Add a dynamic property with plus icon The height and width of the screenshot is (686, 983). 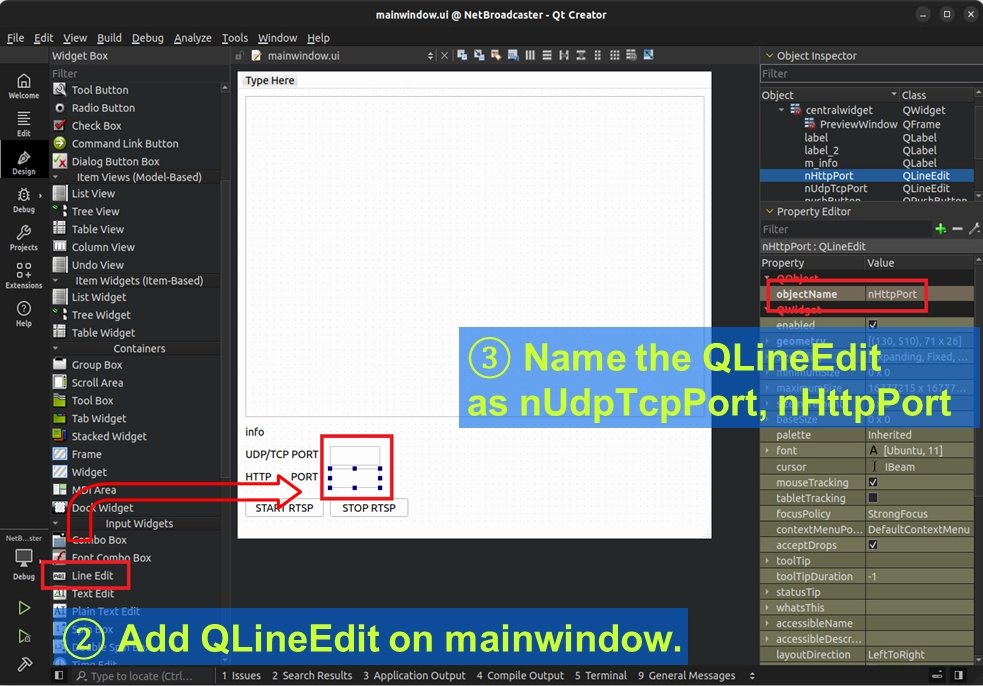click(x=940, y=229)
